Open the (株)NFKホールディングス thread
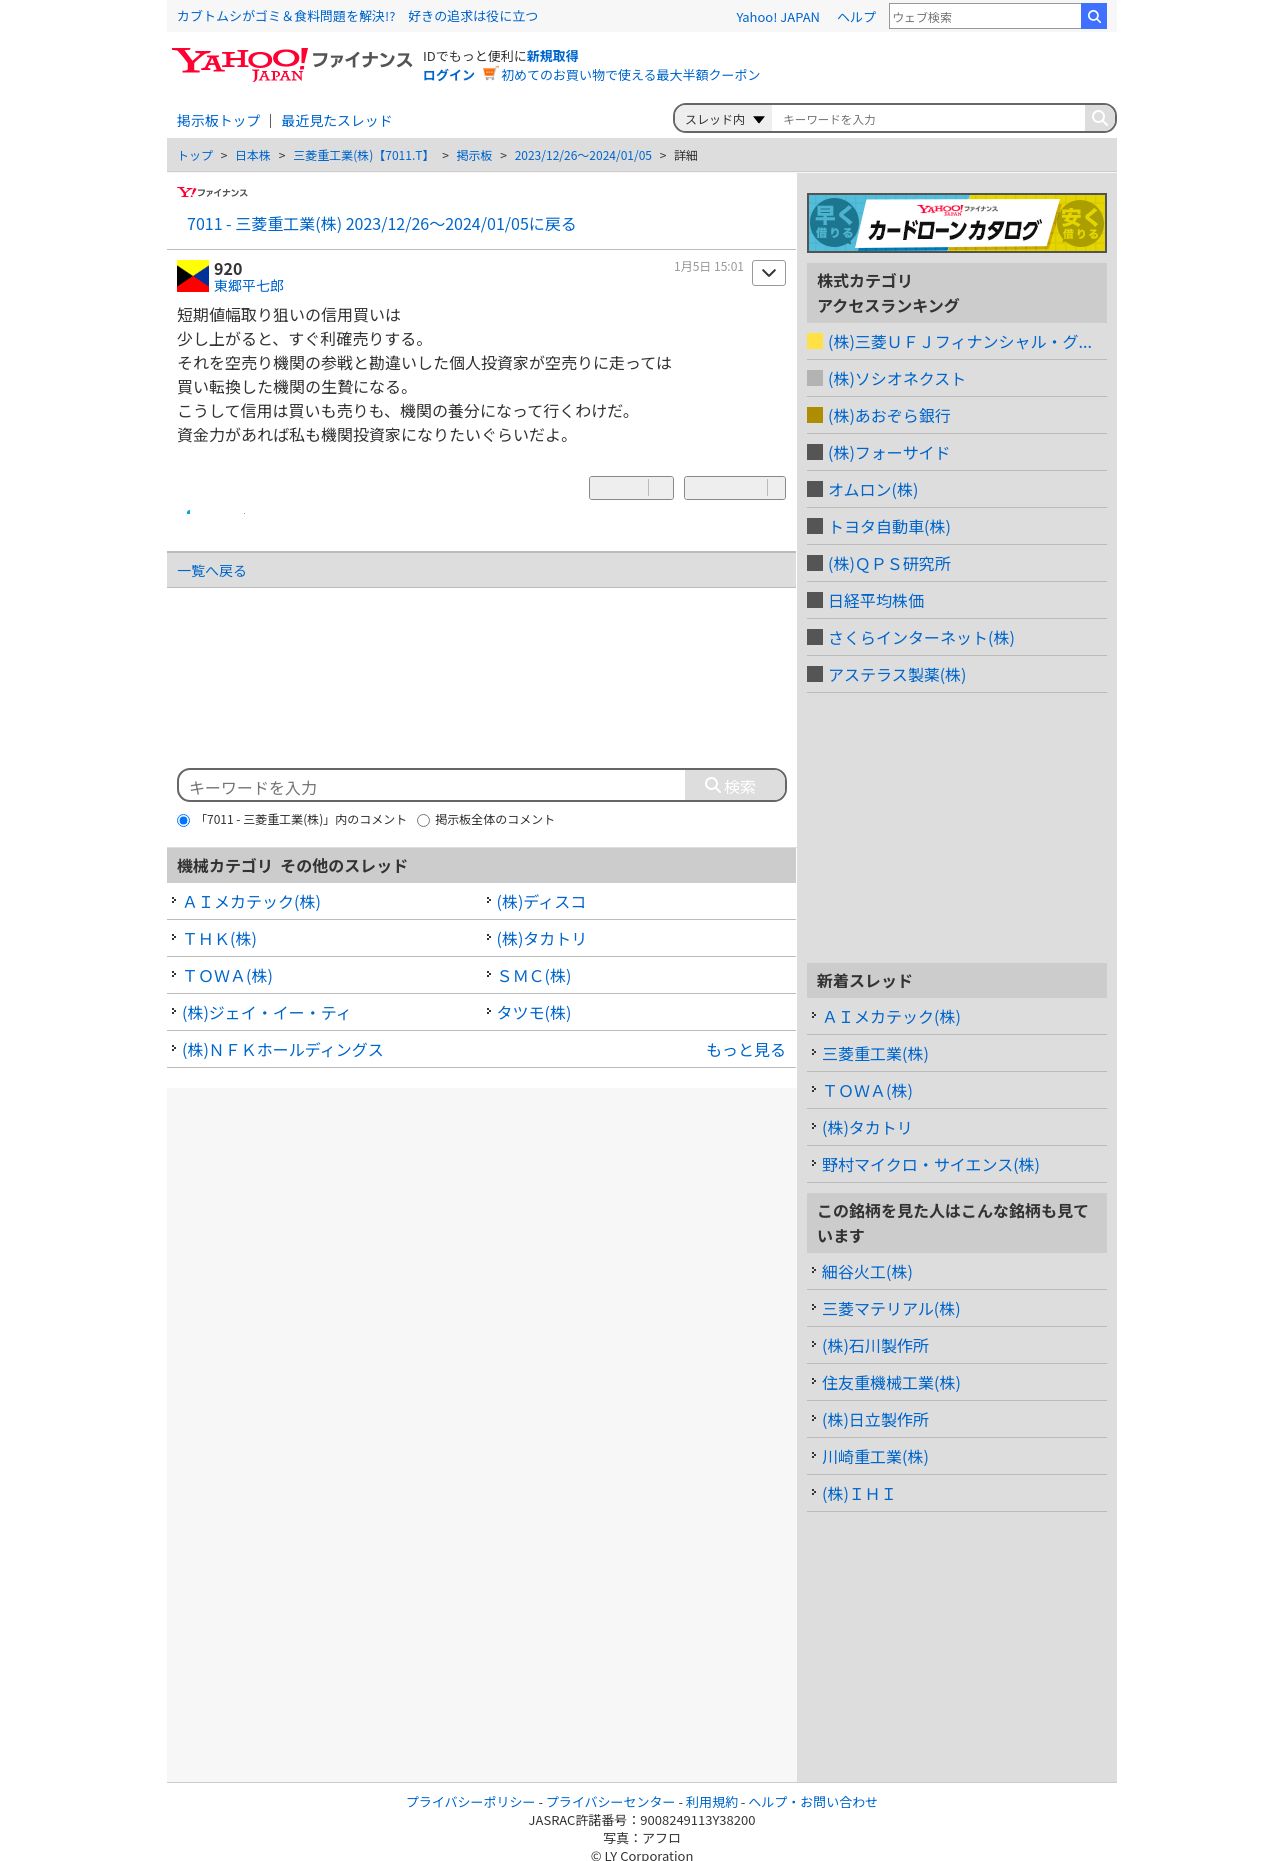 pos(283,1050)
